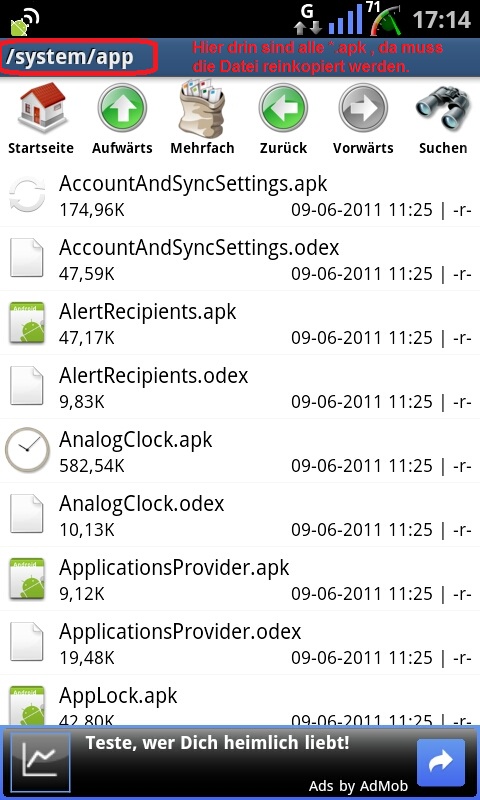Tap the /system/app path bar
This screenshot has width=480, height=800.
click(79, 58)
